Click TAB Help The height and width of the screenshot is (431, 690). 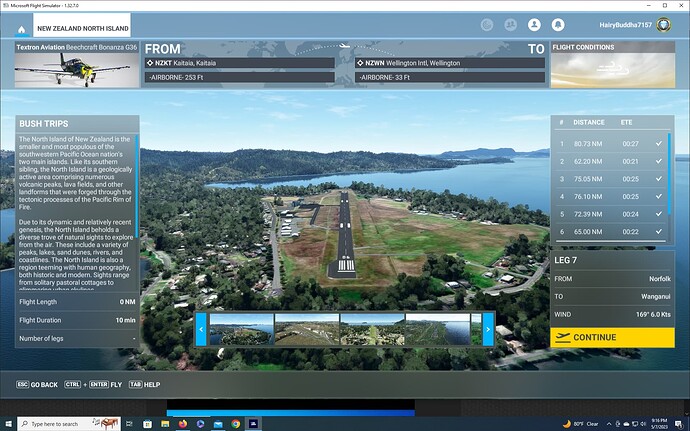[x=145, y=385]
